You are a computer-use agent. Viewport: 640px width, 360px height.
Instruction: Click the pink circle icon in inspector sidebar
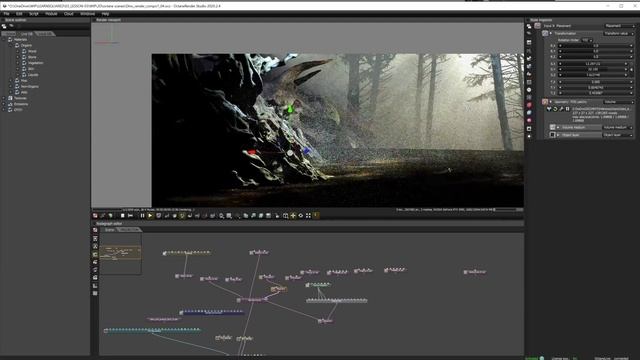[529, 105]
